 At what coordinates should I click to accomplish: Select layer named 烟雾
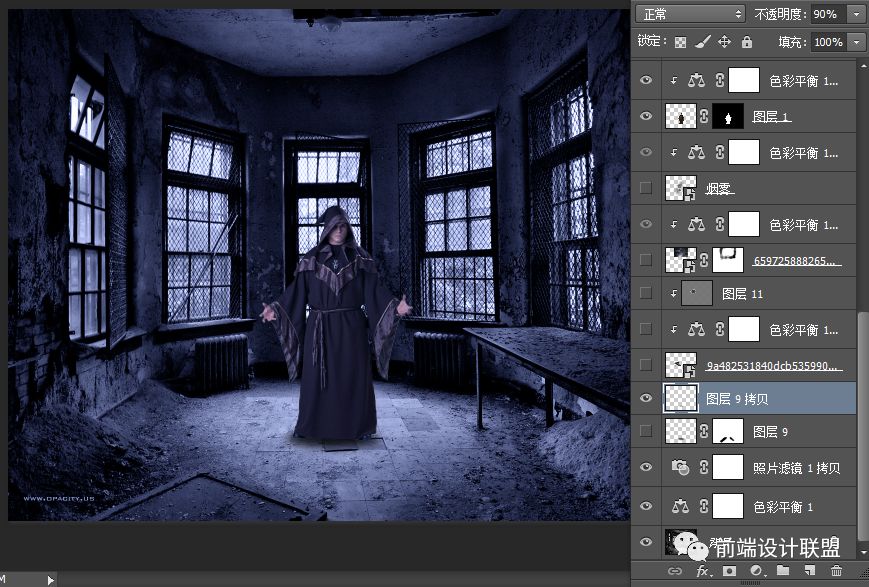[x=720, y=189]
